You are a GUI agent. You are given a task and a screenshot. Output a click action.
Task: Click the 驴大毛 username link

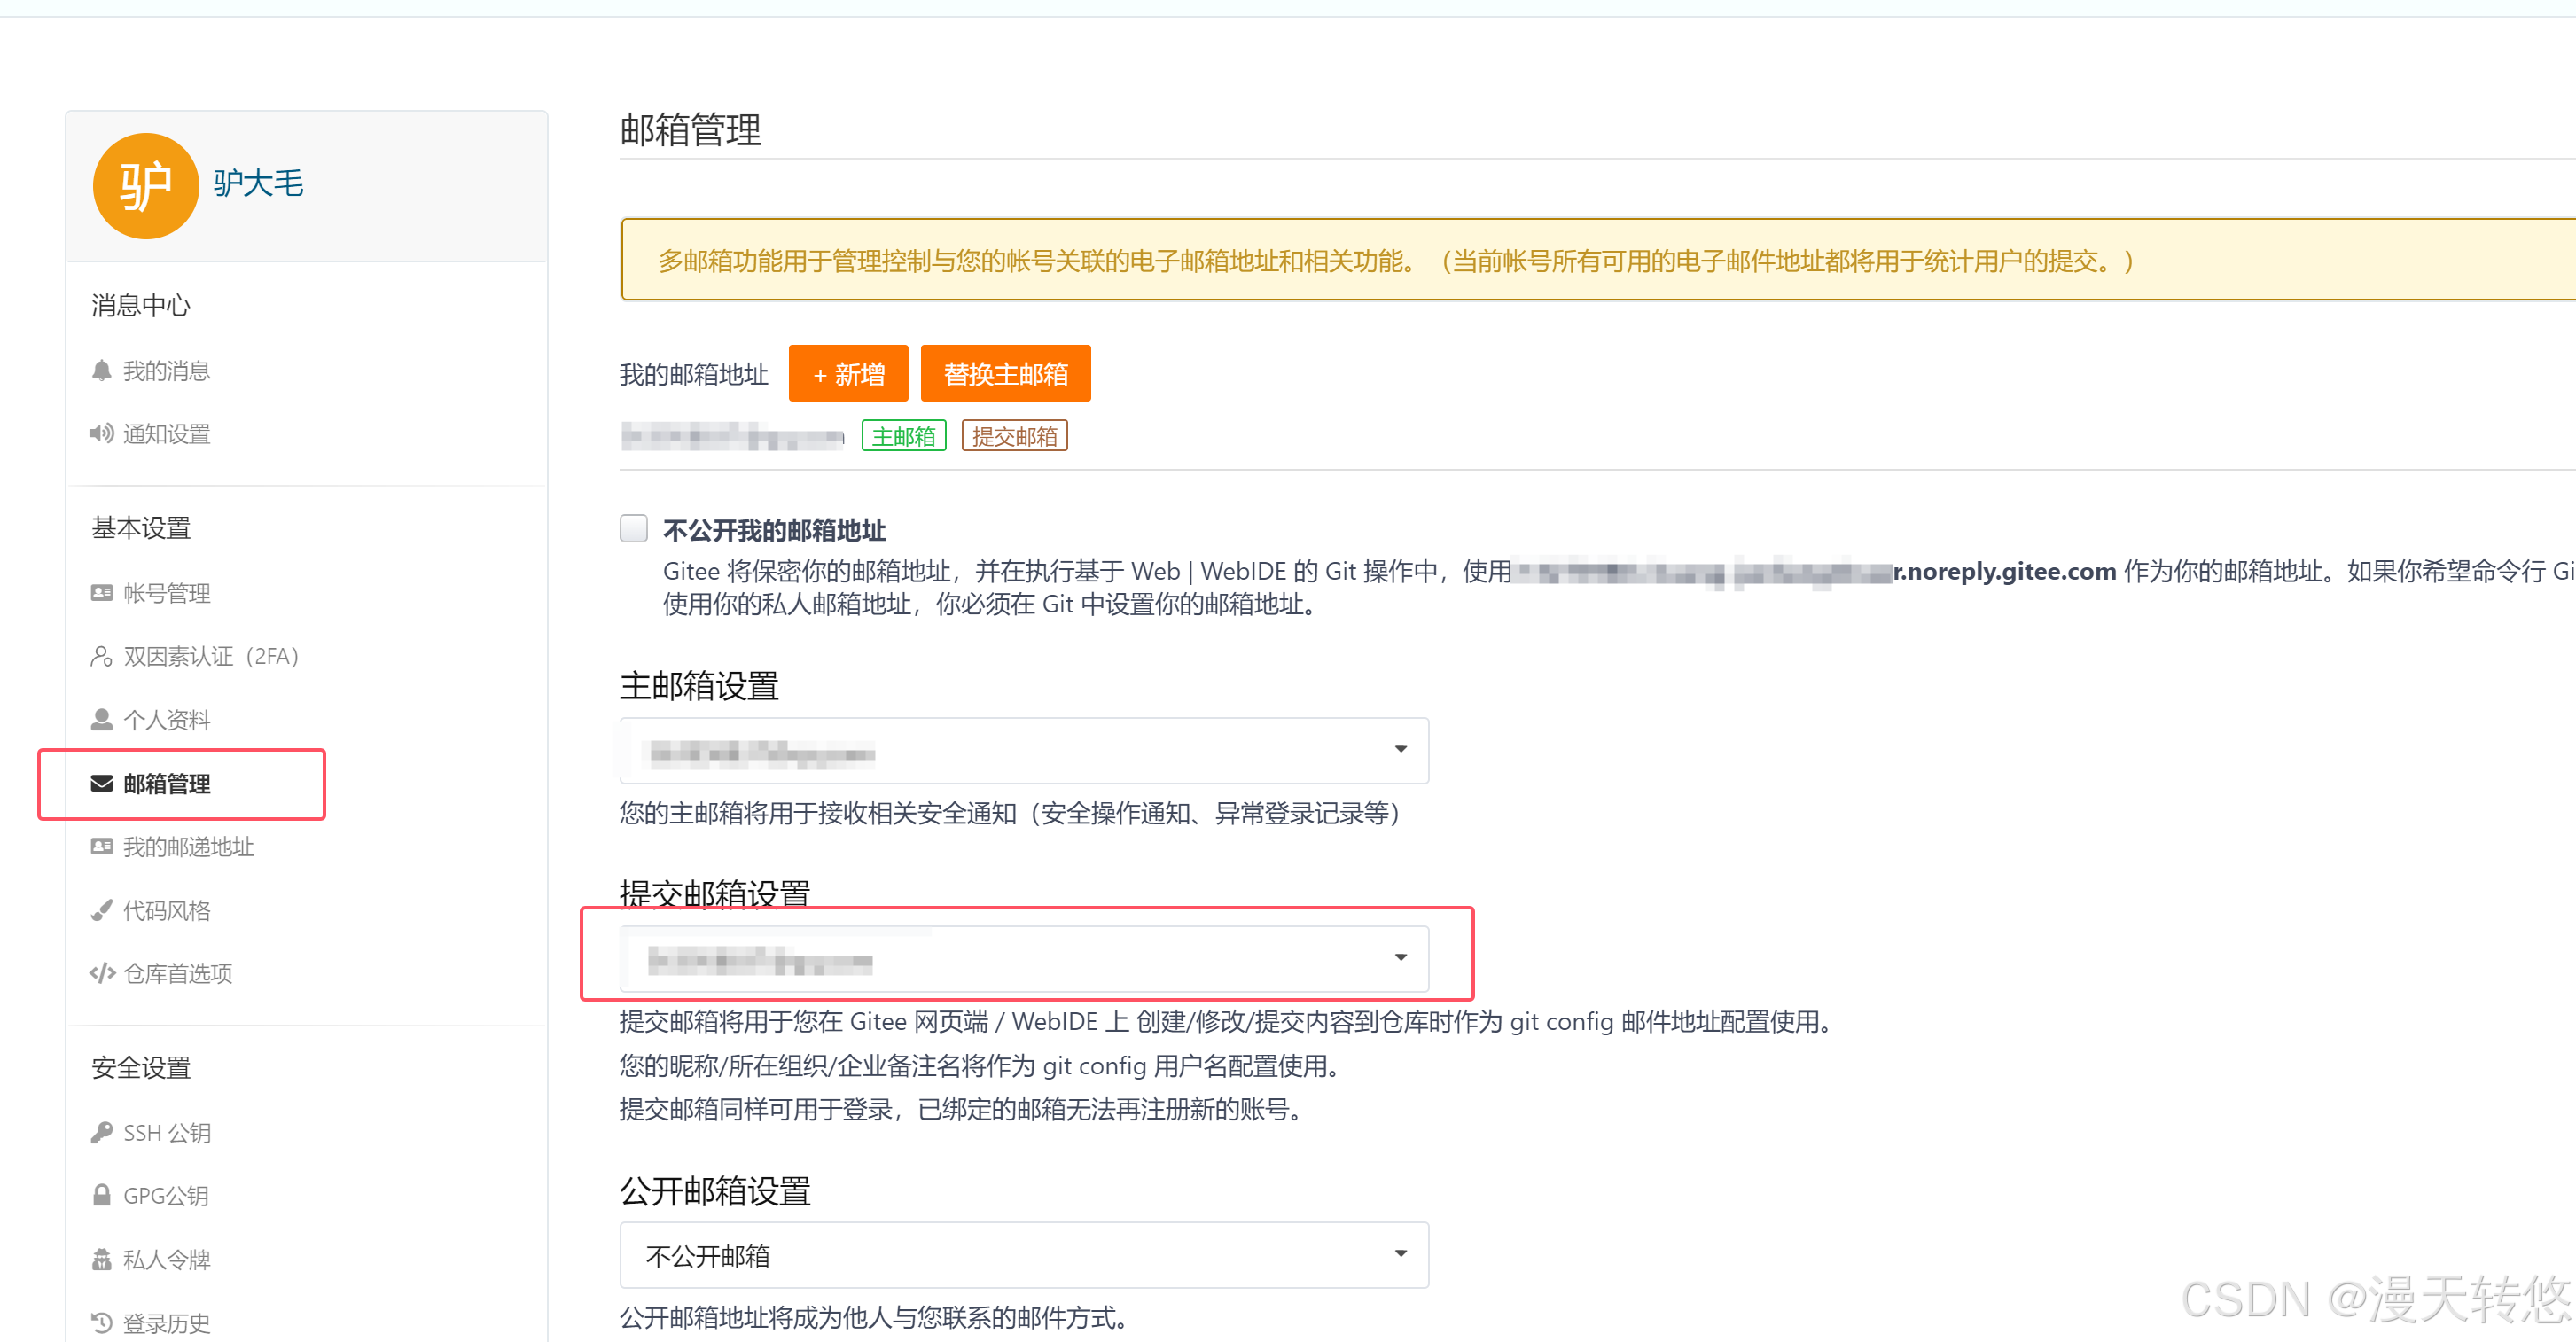(x=258, y=184)
